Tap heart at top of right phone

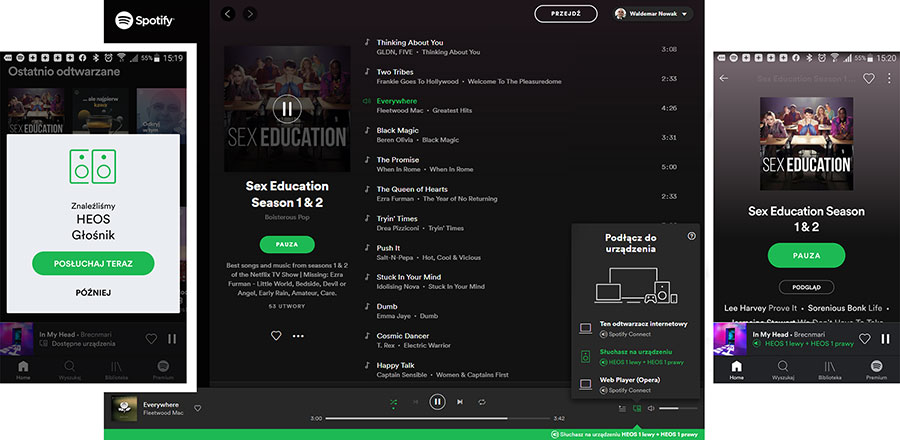pos(868,79)
